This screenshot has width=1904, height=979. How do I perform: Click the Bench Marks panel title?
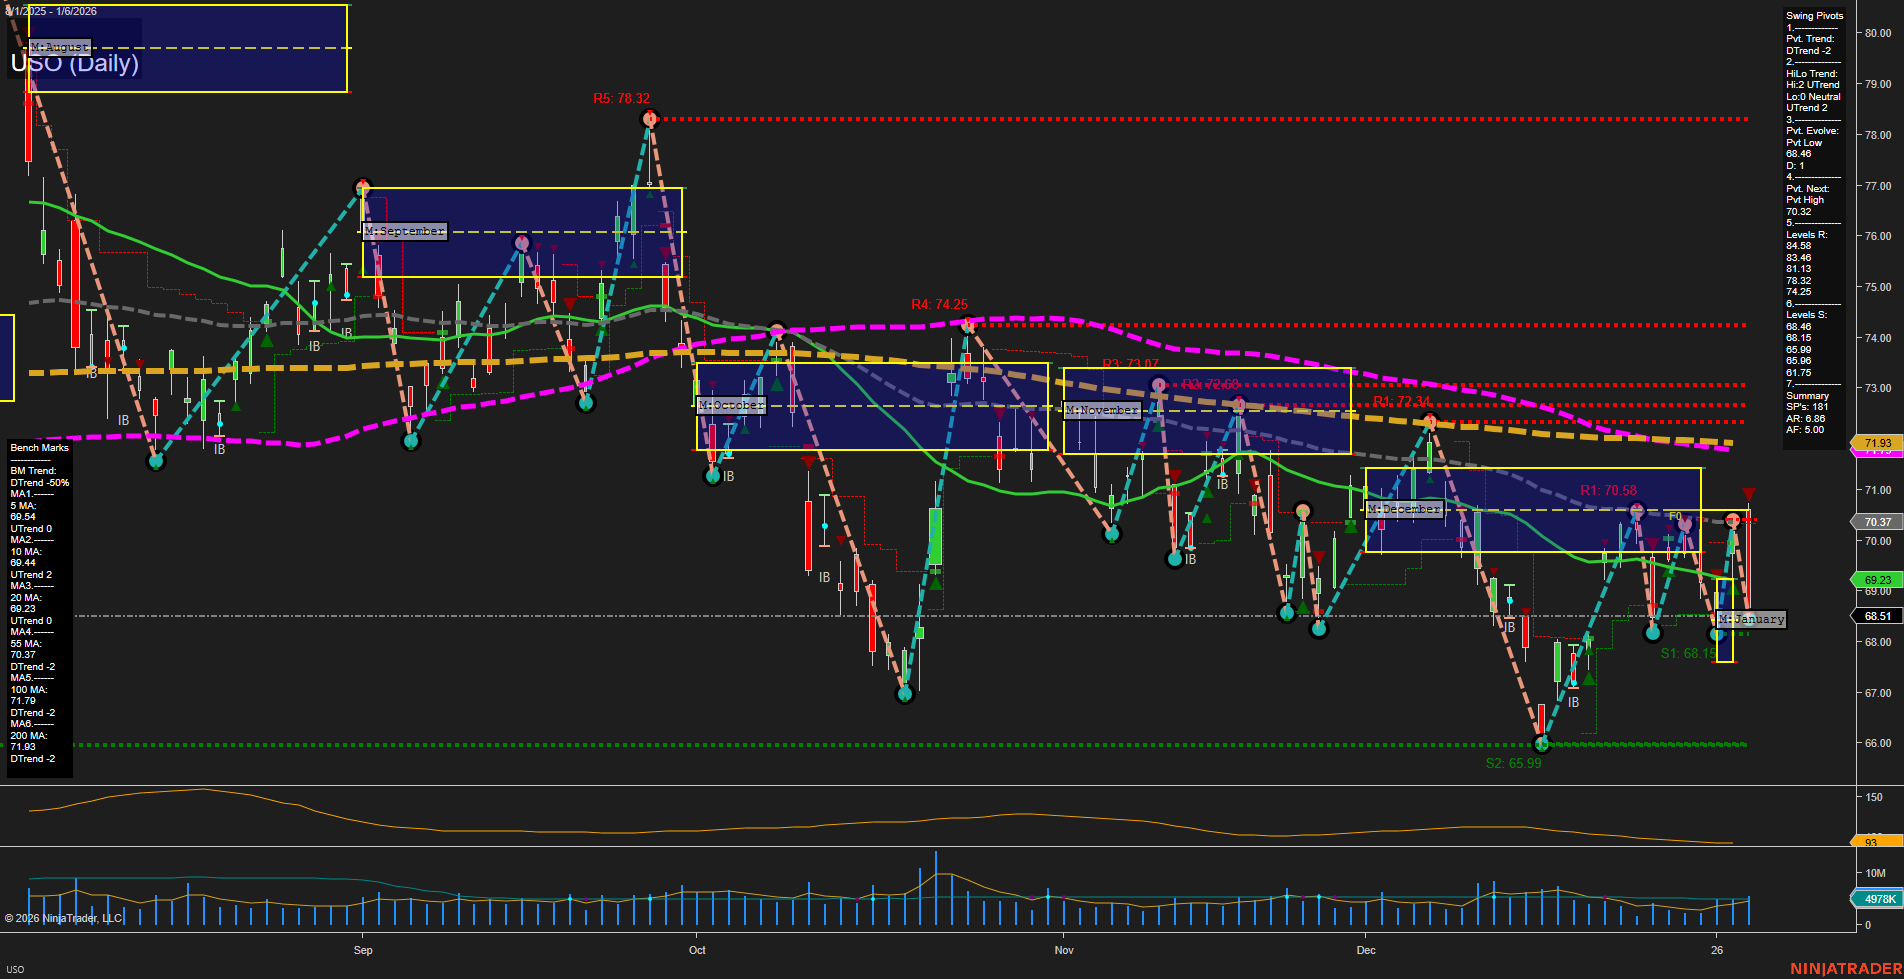pyautogui.click(x=38, y=447)
